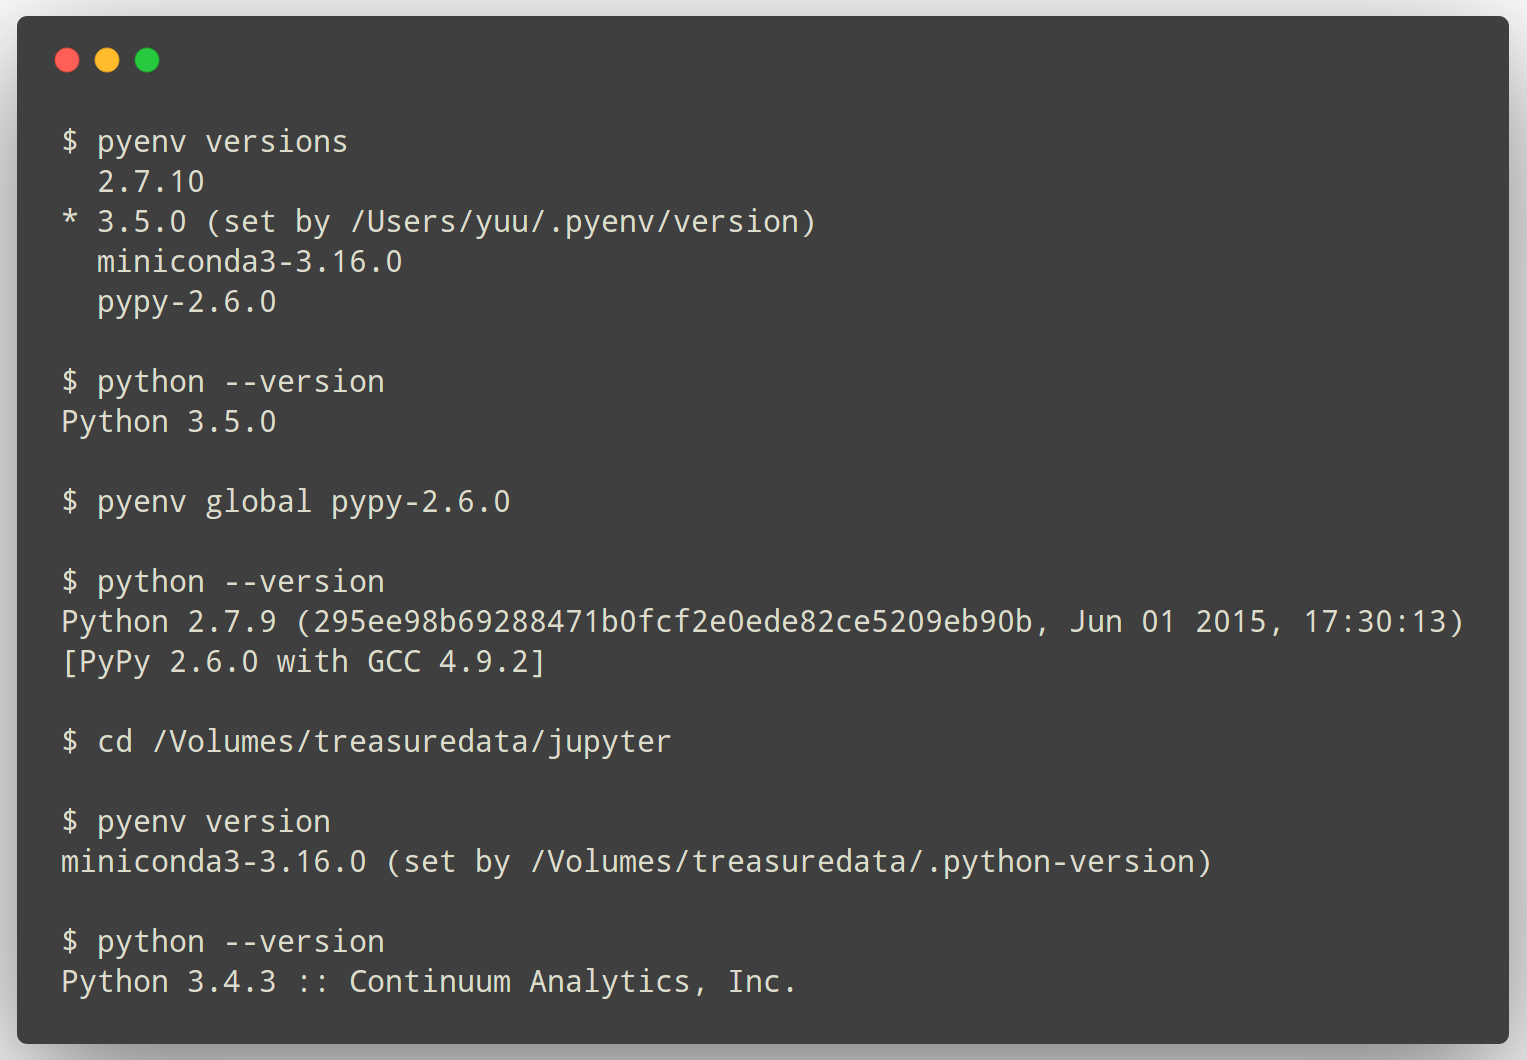Select miniconda3-3.16.0 in the versions list

coord(249,262)
